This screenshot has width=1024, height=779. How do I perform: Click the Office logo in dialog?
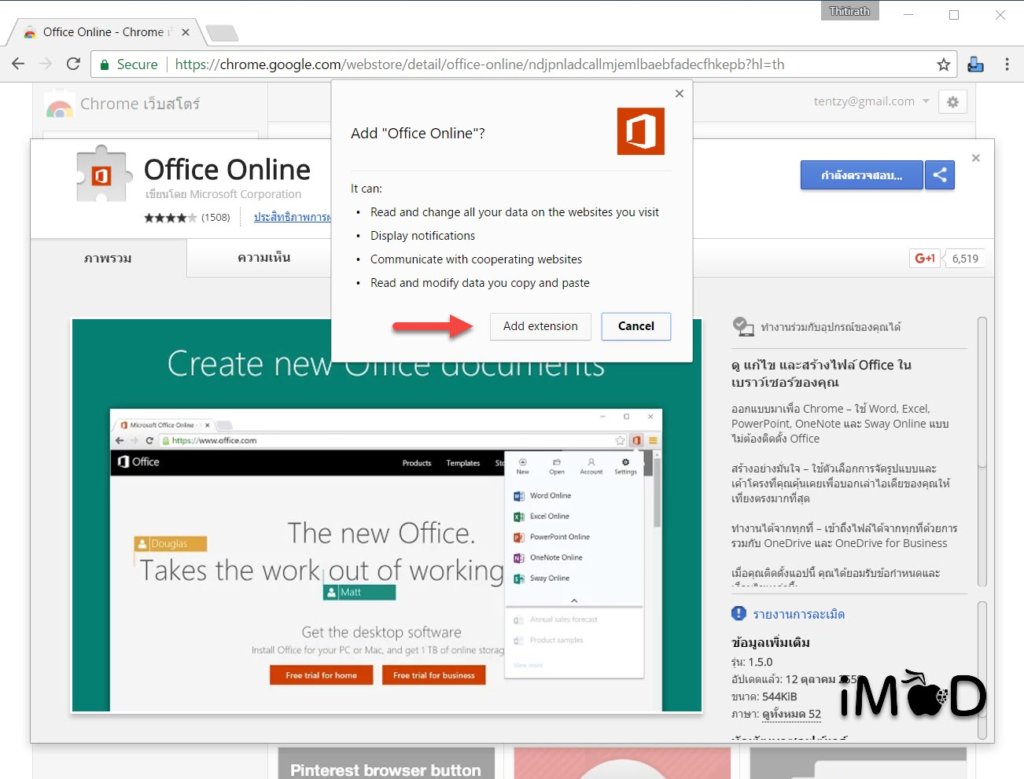[640, 132]
